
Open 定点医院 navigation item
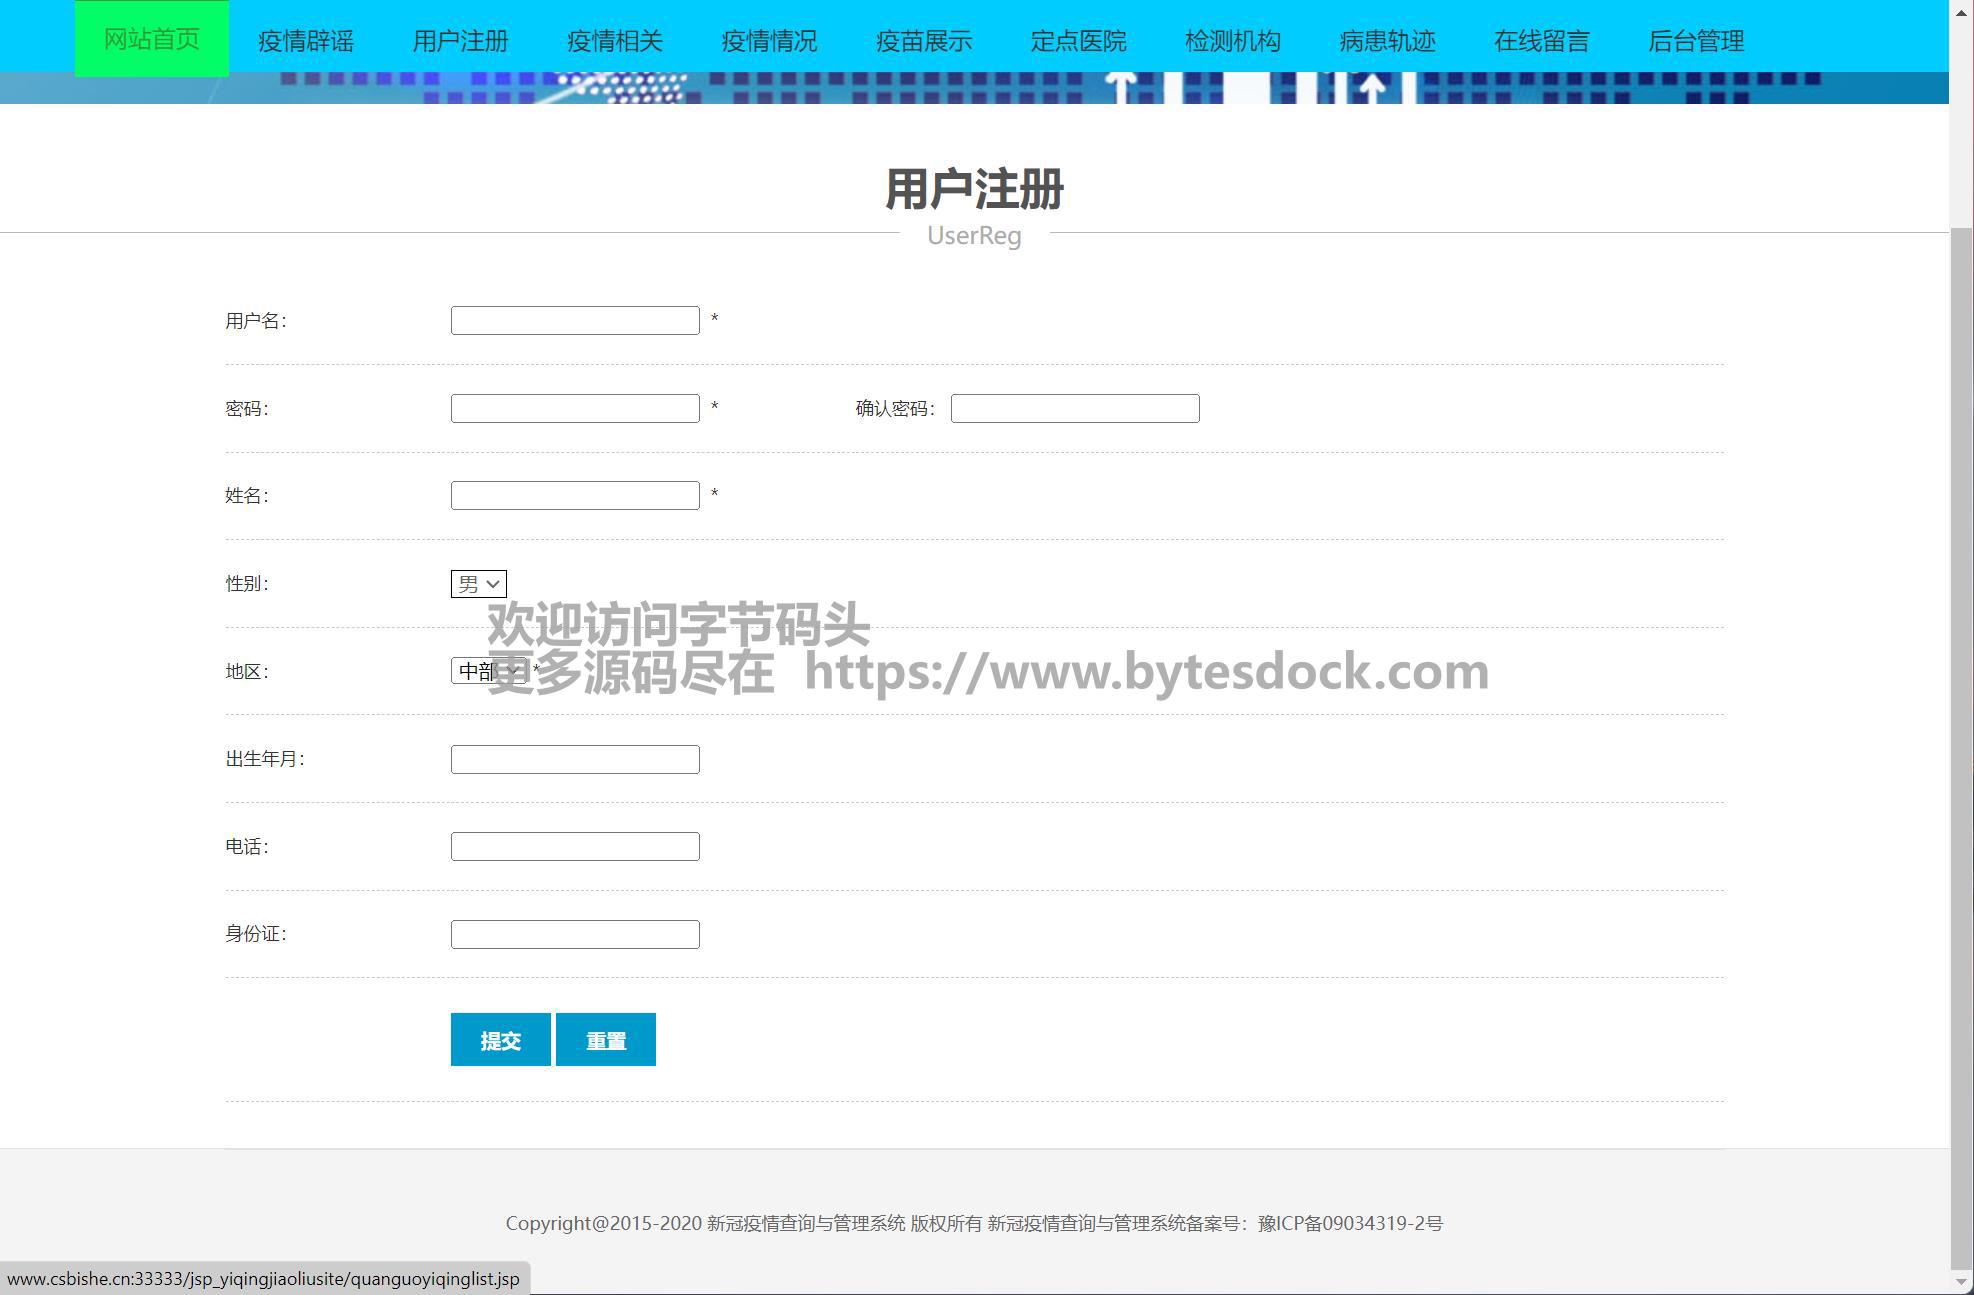1078,41
